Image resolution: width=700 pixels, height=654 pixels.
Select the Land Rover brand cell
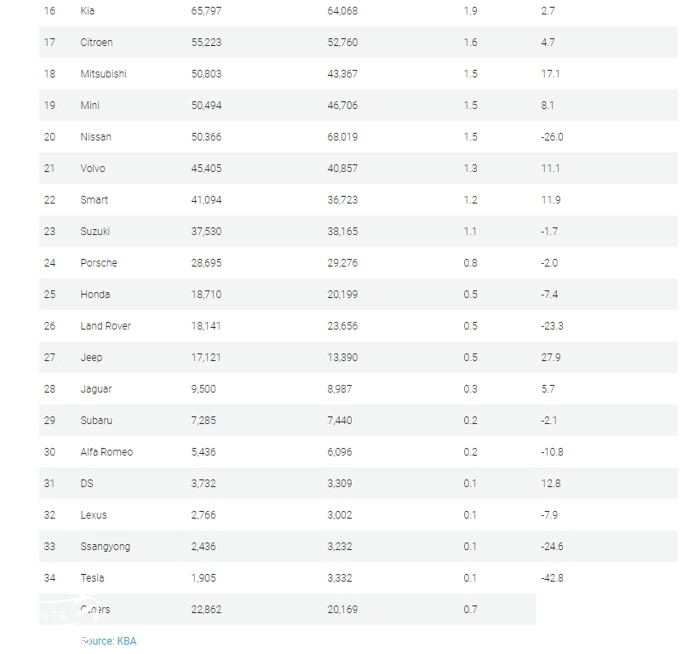tap(106, 326)
